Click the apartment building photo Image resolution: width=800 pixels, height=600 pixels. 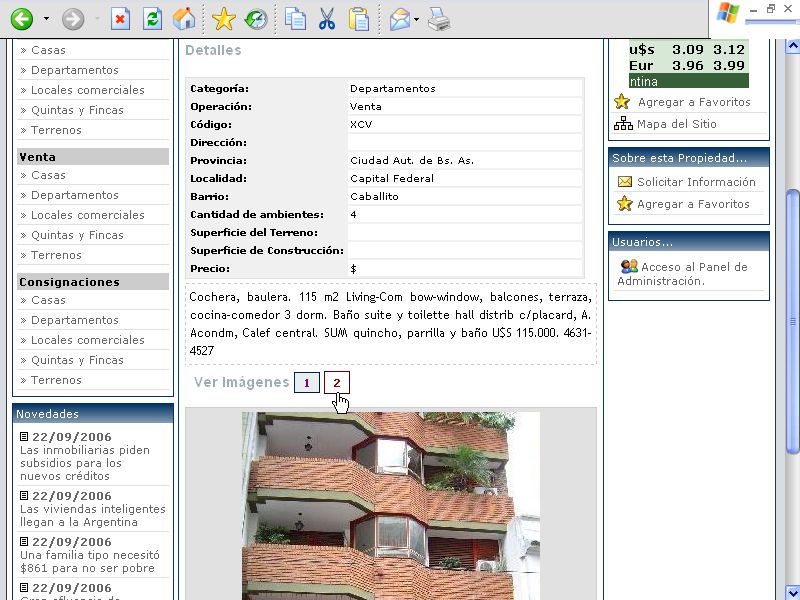(391, 506)
